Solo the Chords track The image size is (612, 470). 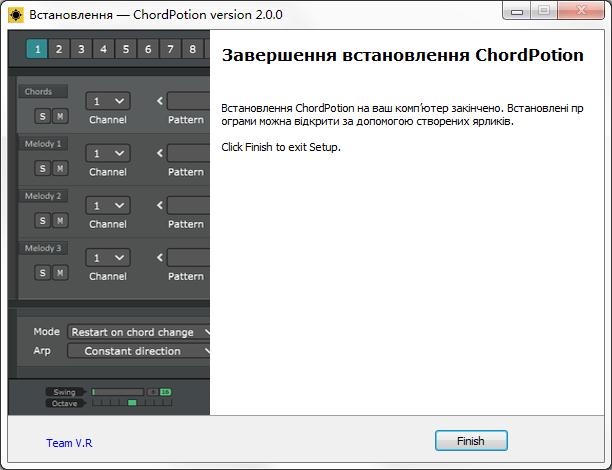tap(43, 116)
